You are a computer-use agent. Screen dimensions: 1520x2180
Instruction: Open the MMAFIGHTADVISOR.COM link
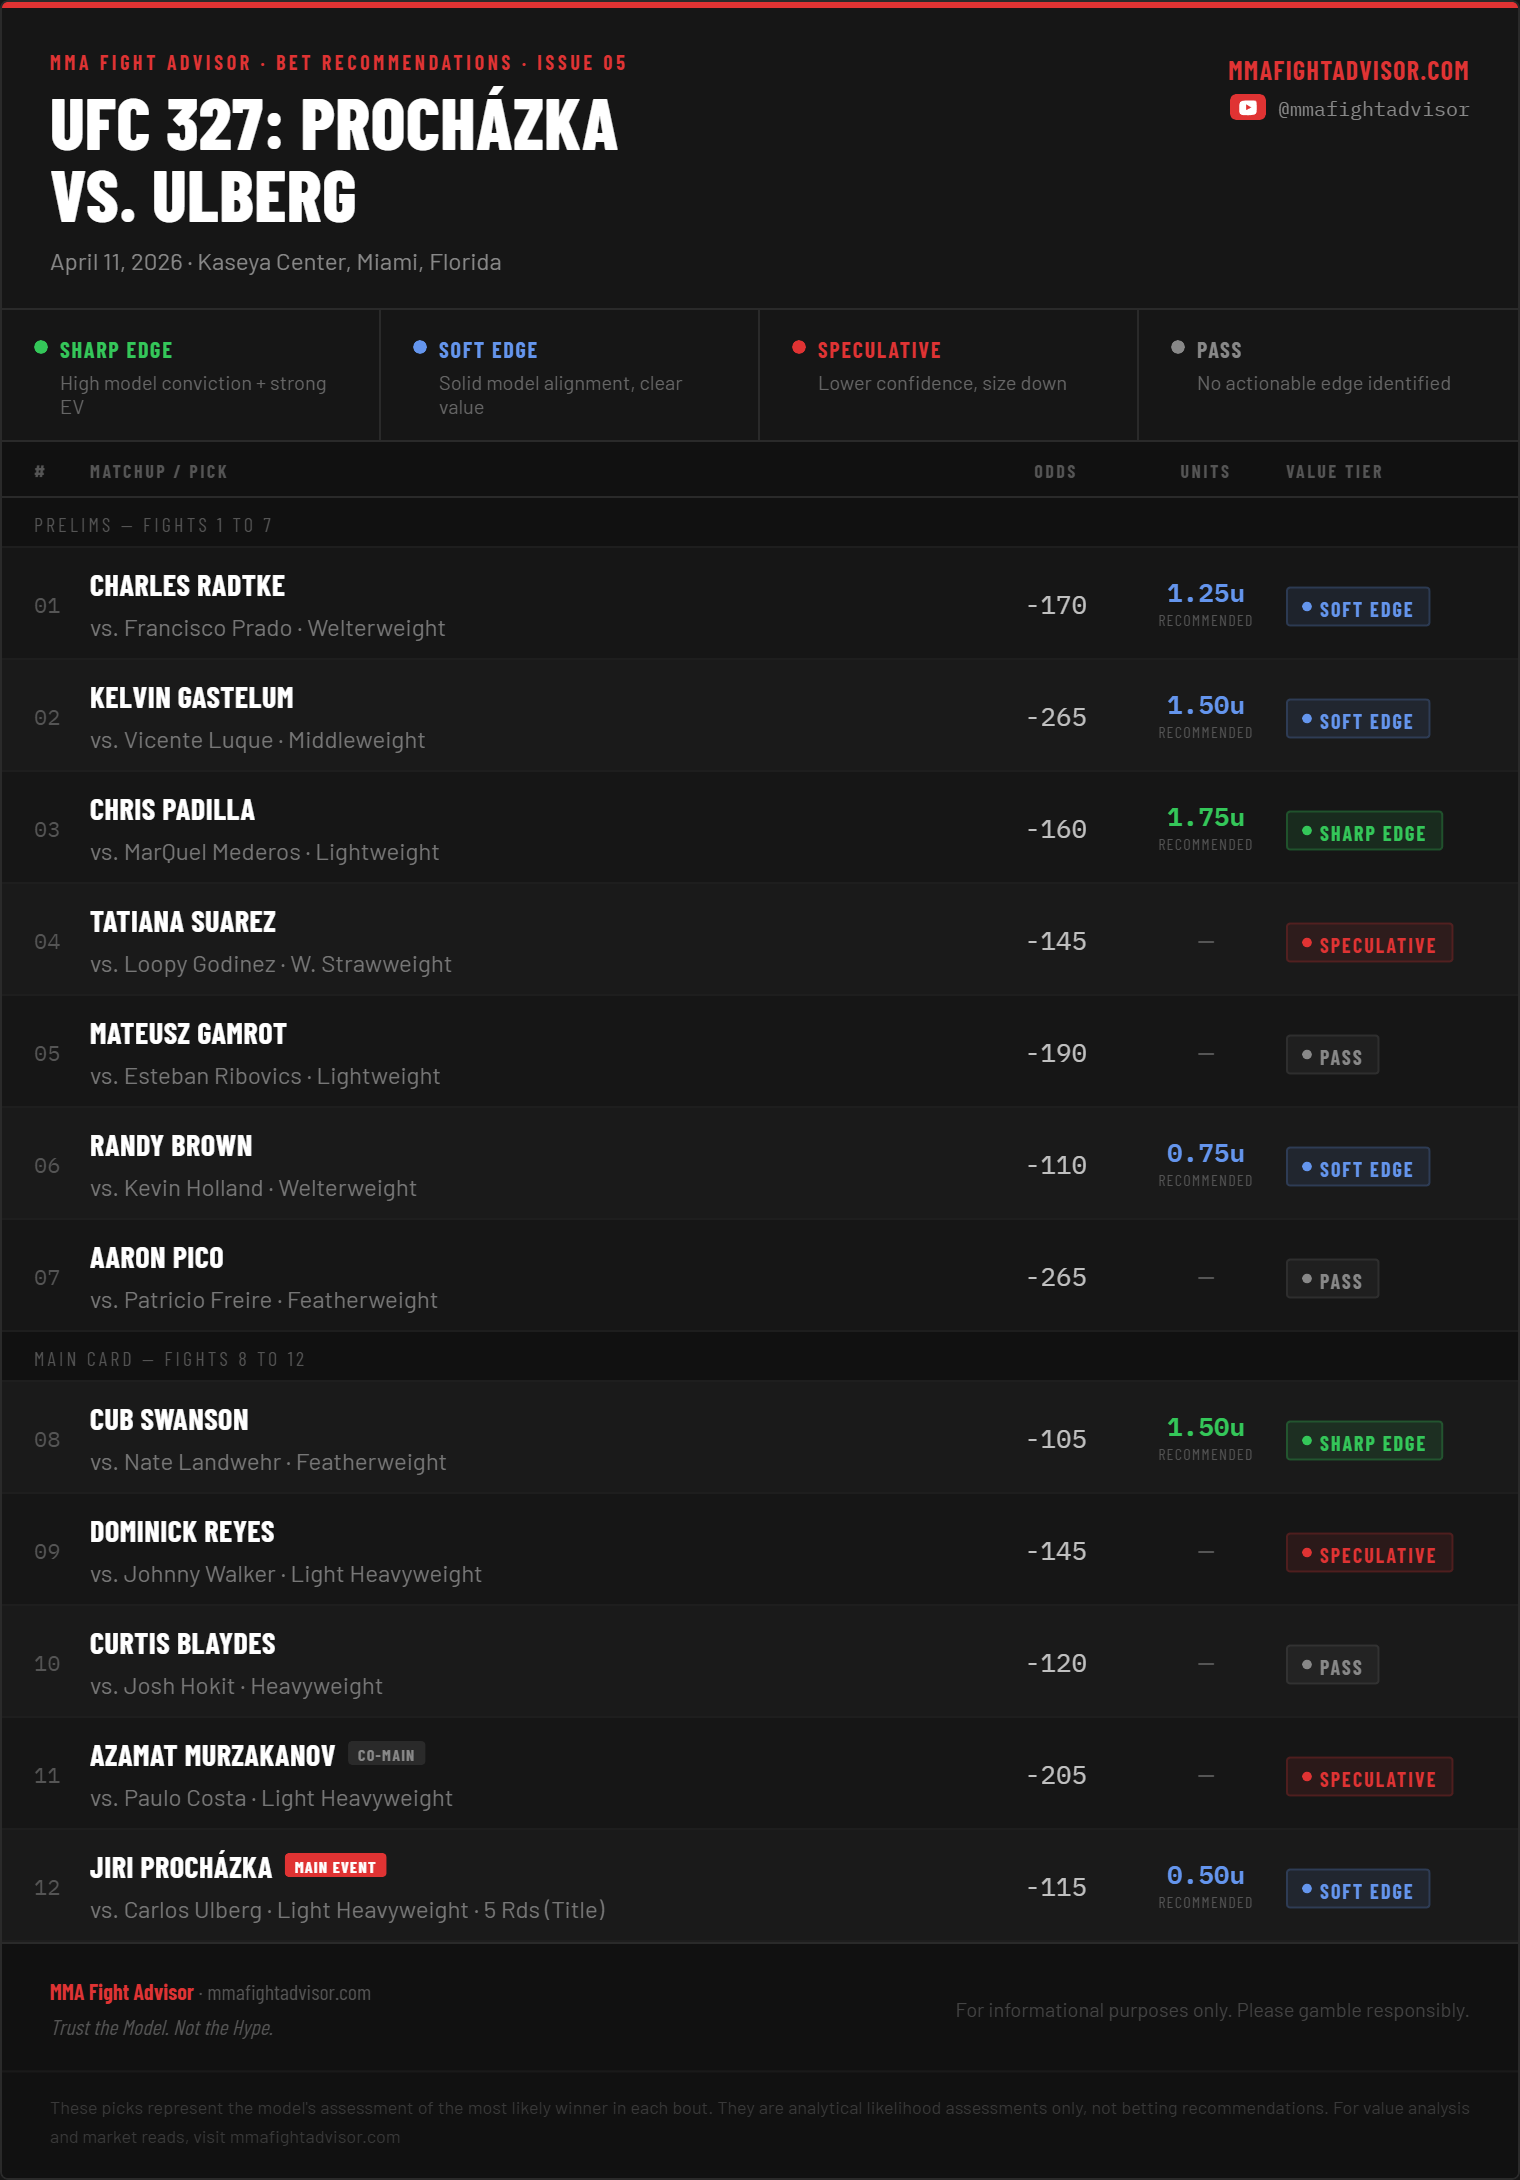1348,71
